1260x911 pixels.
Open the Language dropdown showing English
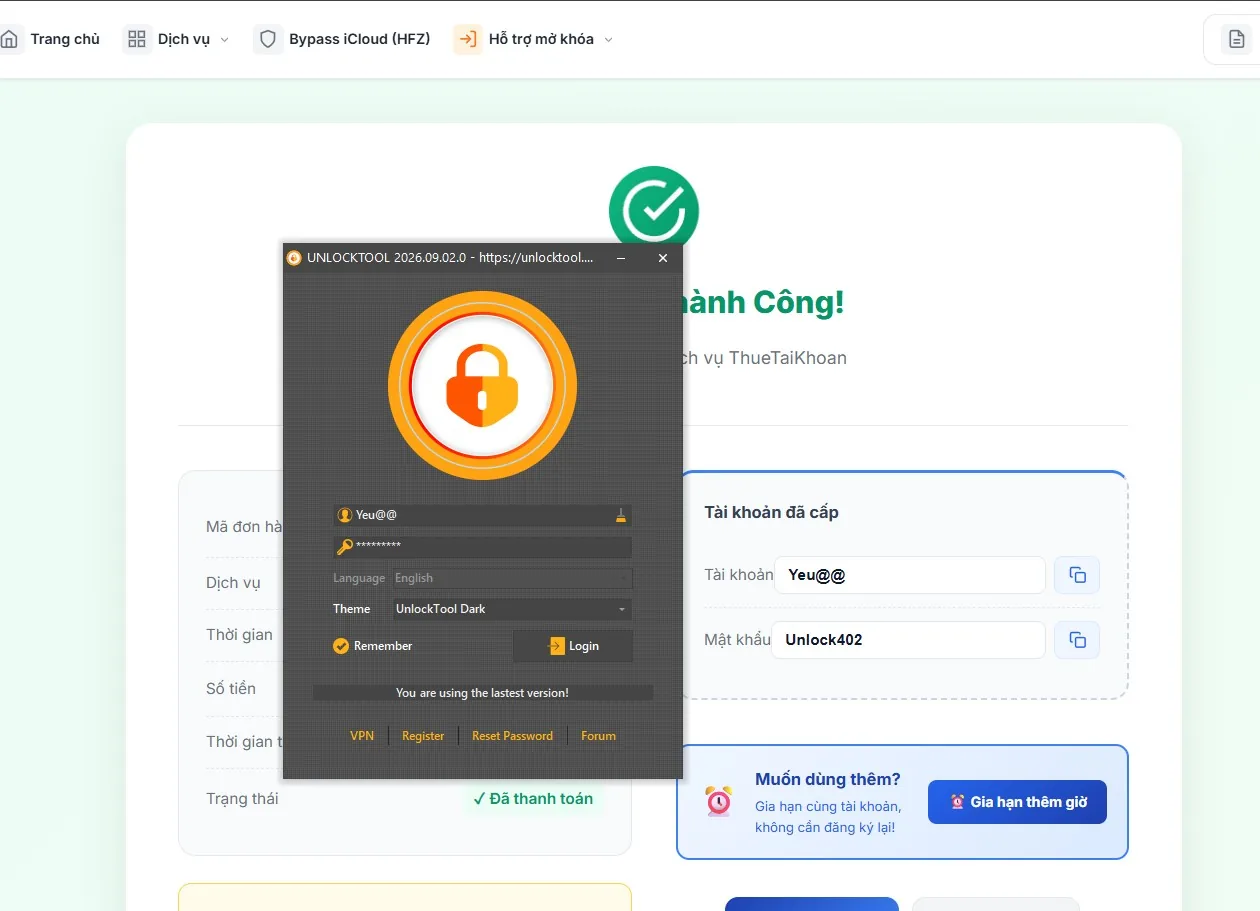point(512,578)
